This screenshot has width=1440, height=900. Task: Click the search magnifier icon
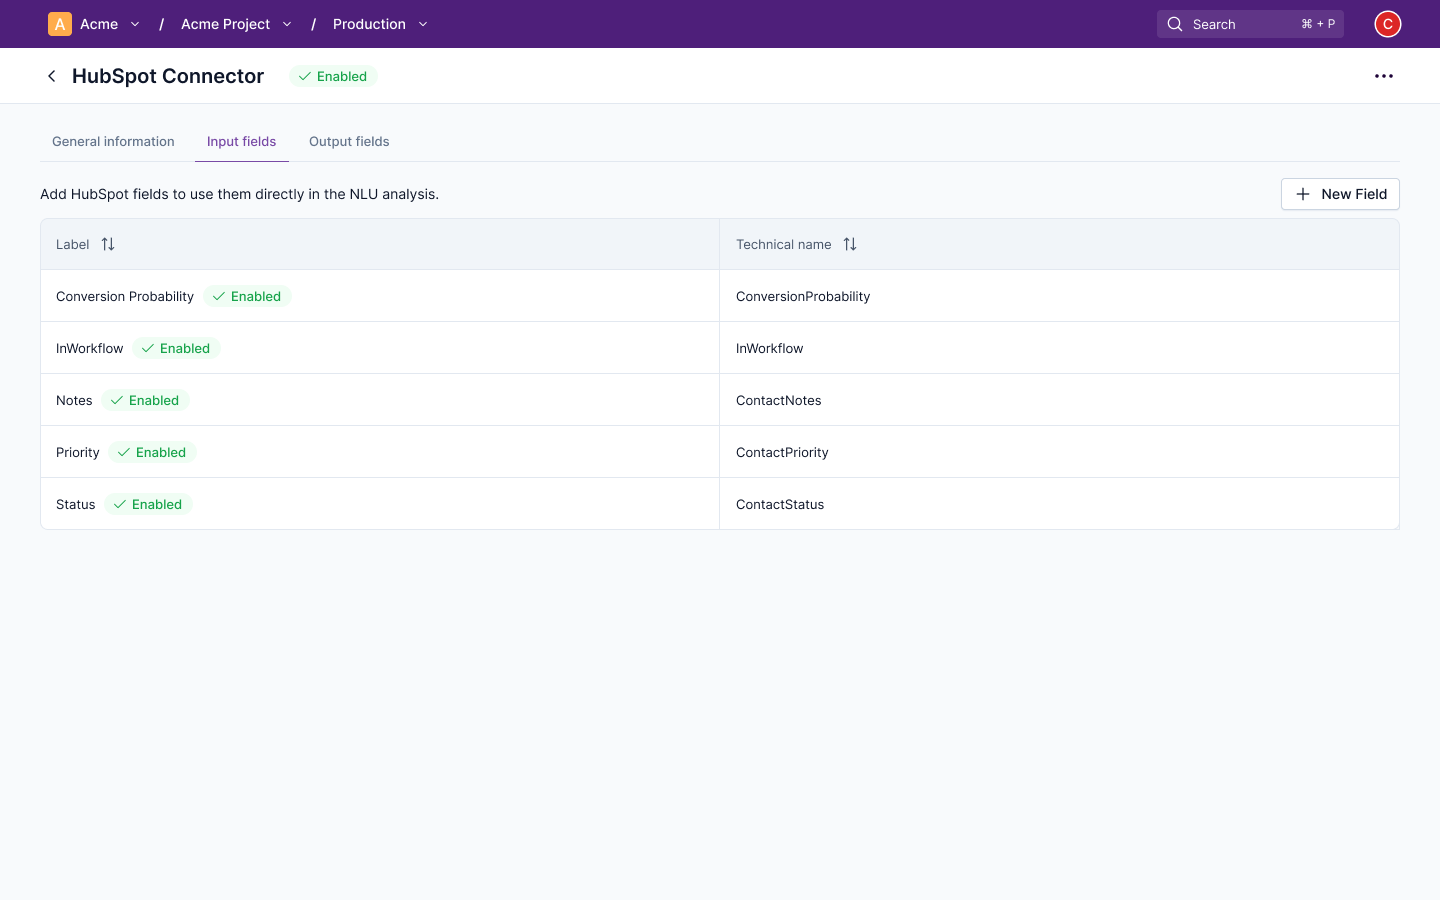point(1175,24)
